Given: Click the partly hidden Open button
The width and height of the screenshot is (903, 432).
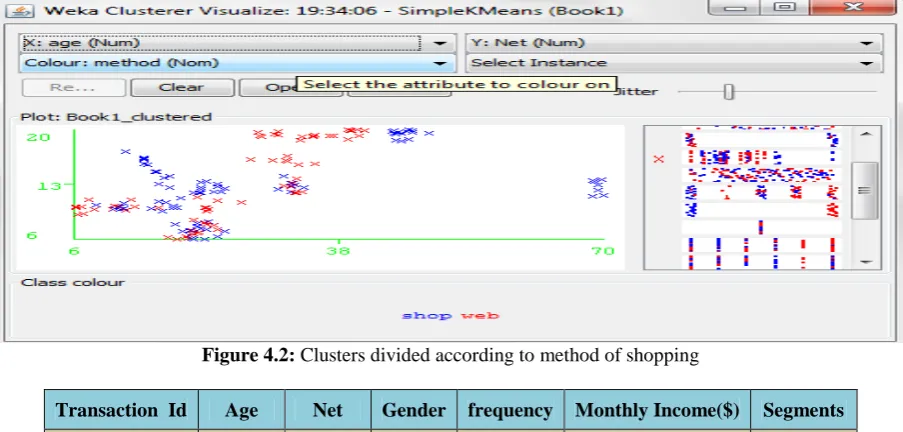Looking at the screenshot, I should [x=268, y=88].
